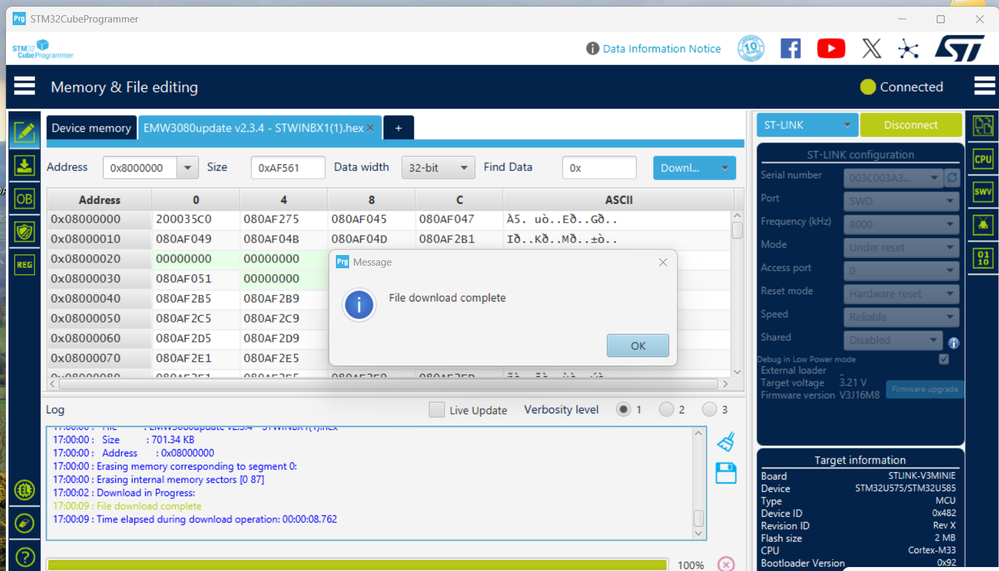Click the Disconnect button

click(x=910, y=125)
